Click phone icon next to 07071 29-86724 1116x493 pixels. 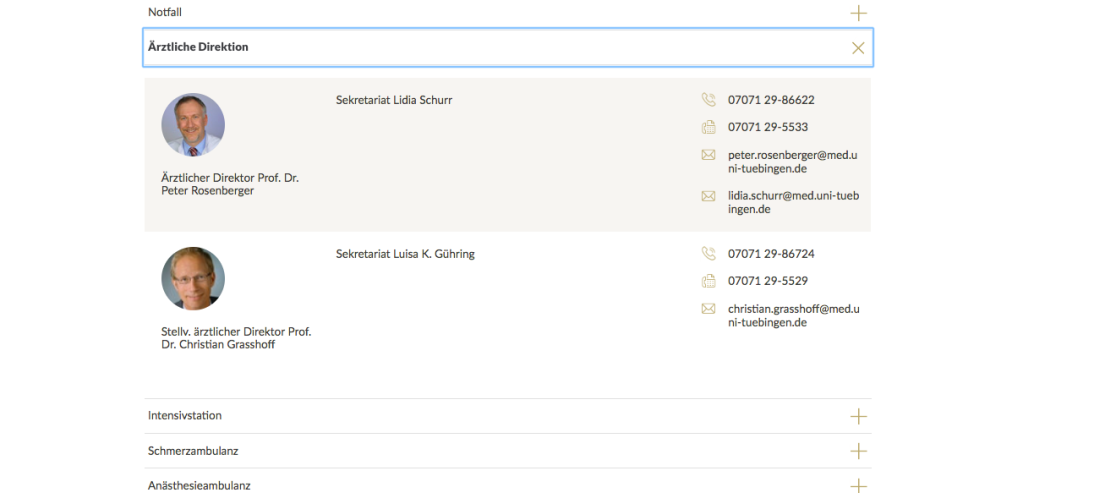(708, 253)
